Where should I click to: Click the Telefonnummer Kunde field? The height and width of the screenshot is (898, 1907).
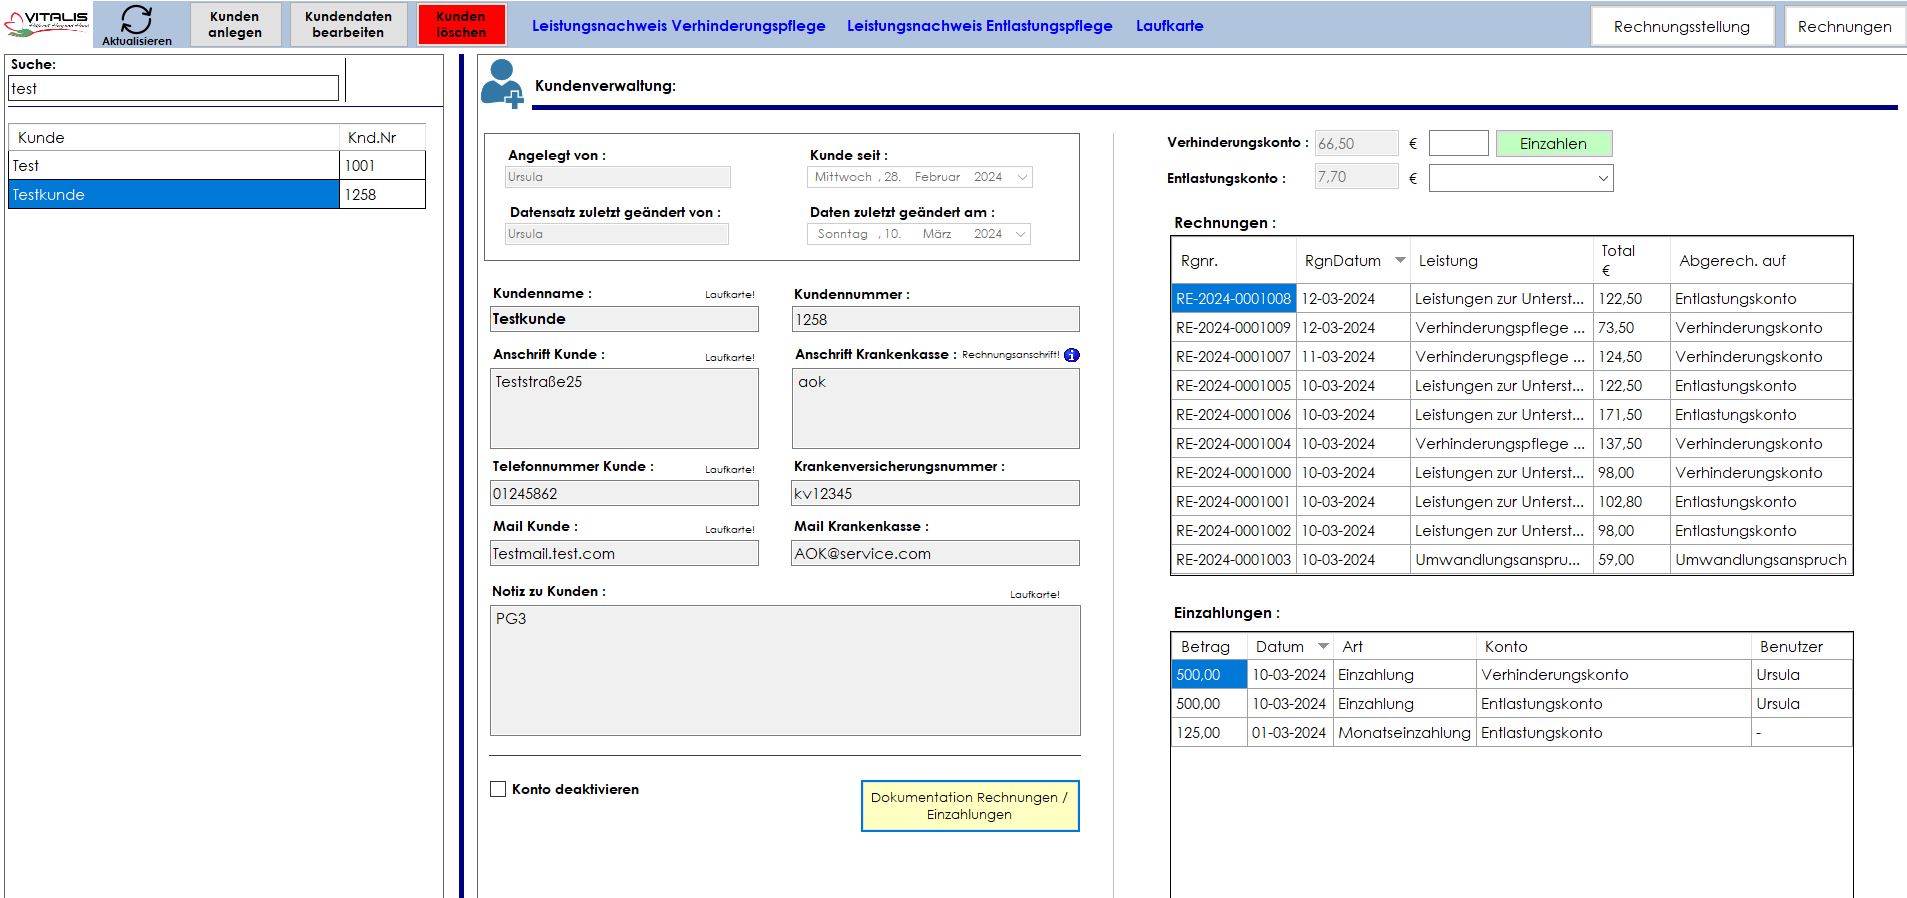(624, 493)
